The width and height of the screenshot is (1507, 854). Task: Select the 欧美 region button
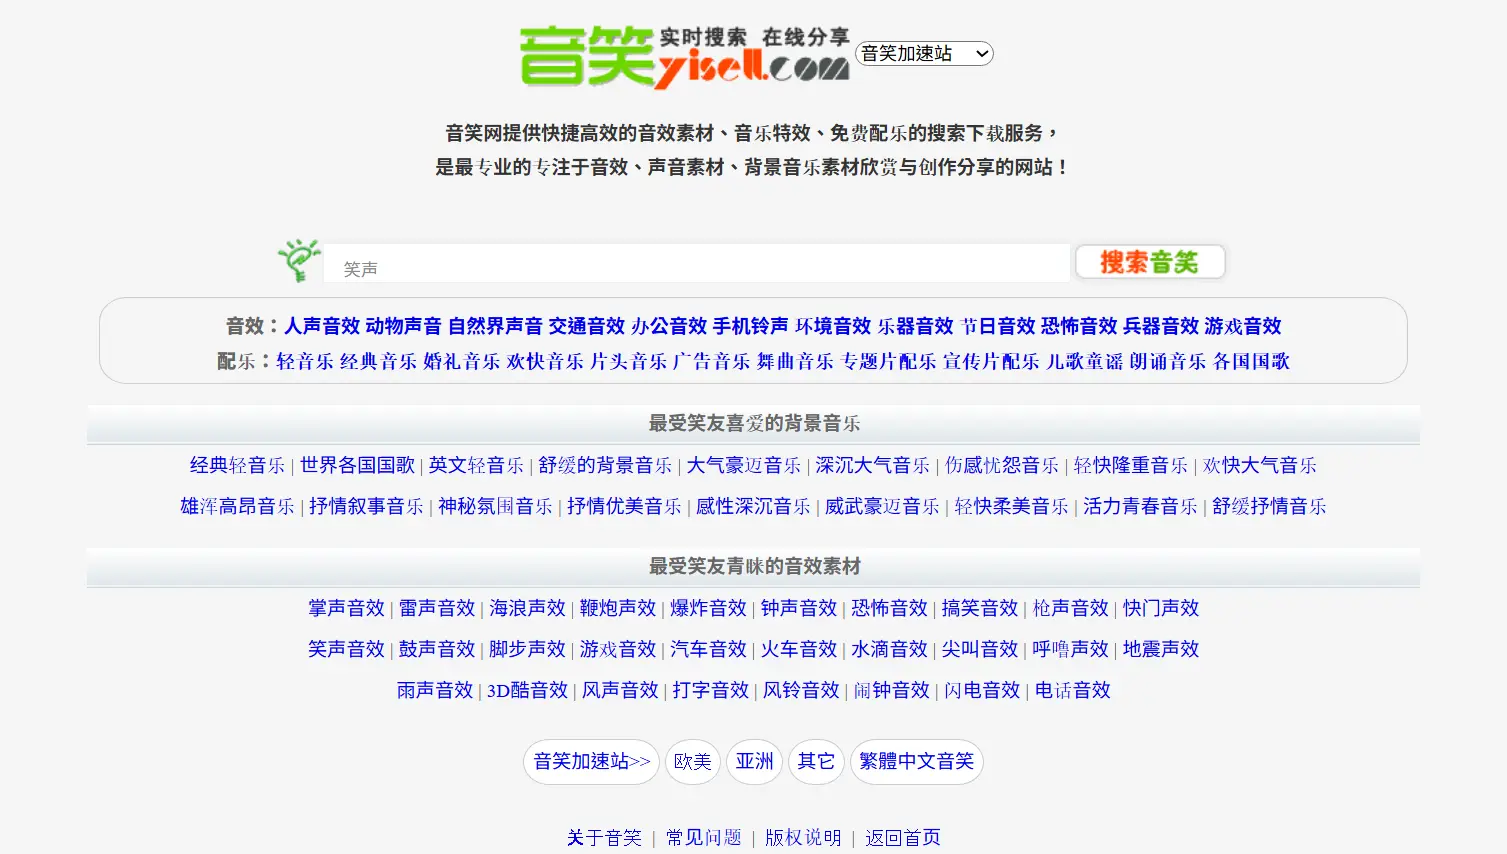point(693,762)
